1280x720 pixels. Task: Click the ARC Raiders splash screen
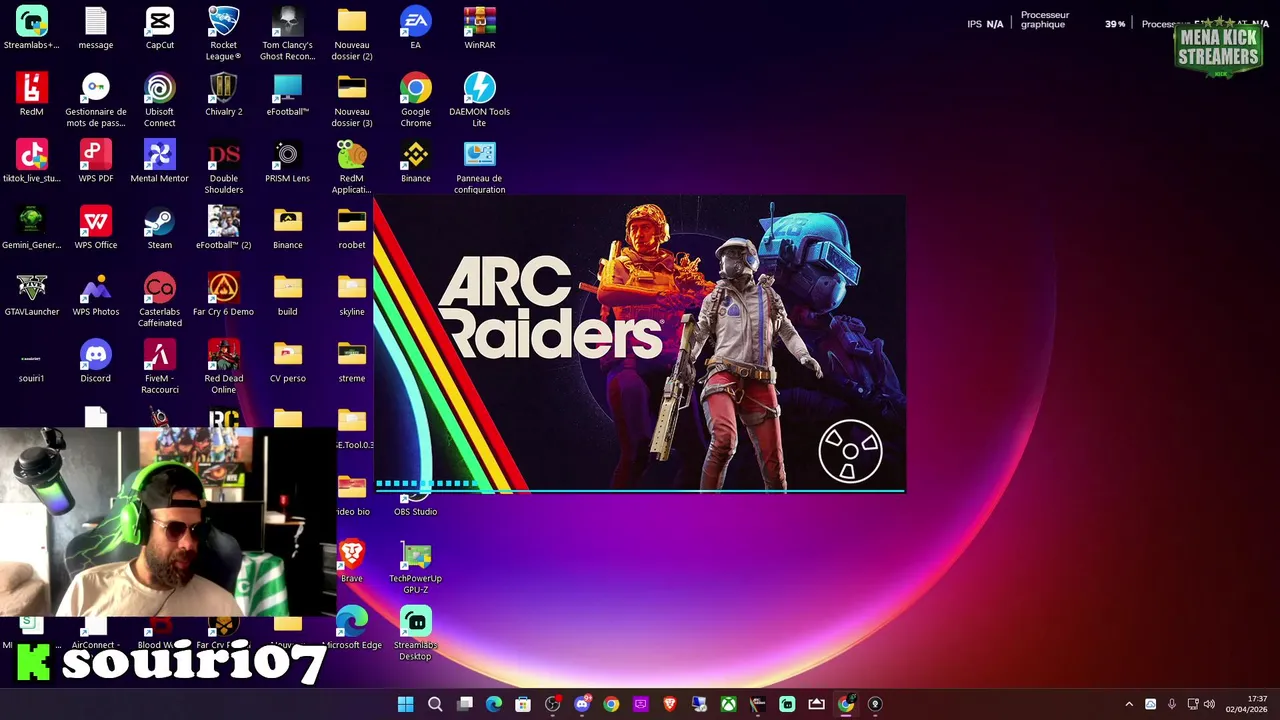[640, 345]
